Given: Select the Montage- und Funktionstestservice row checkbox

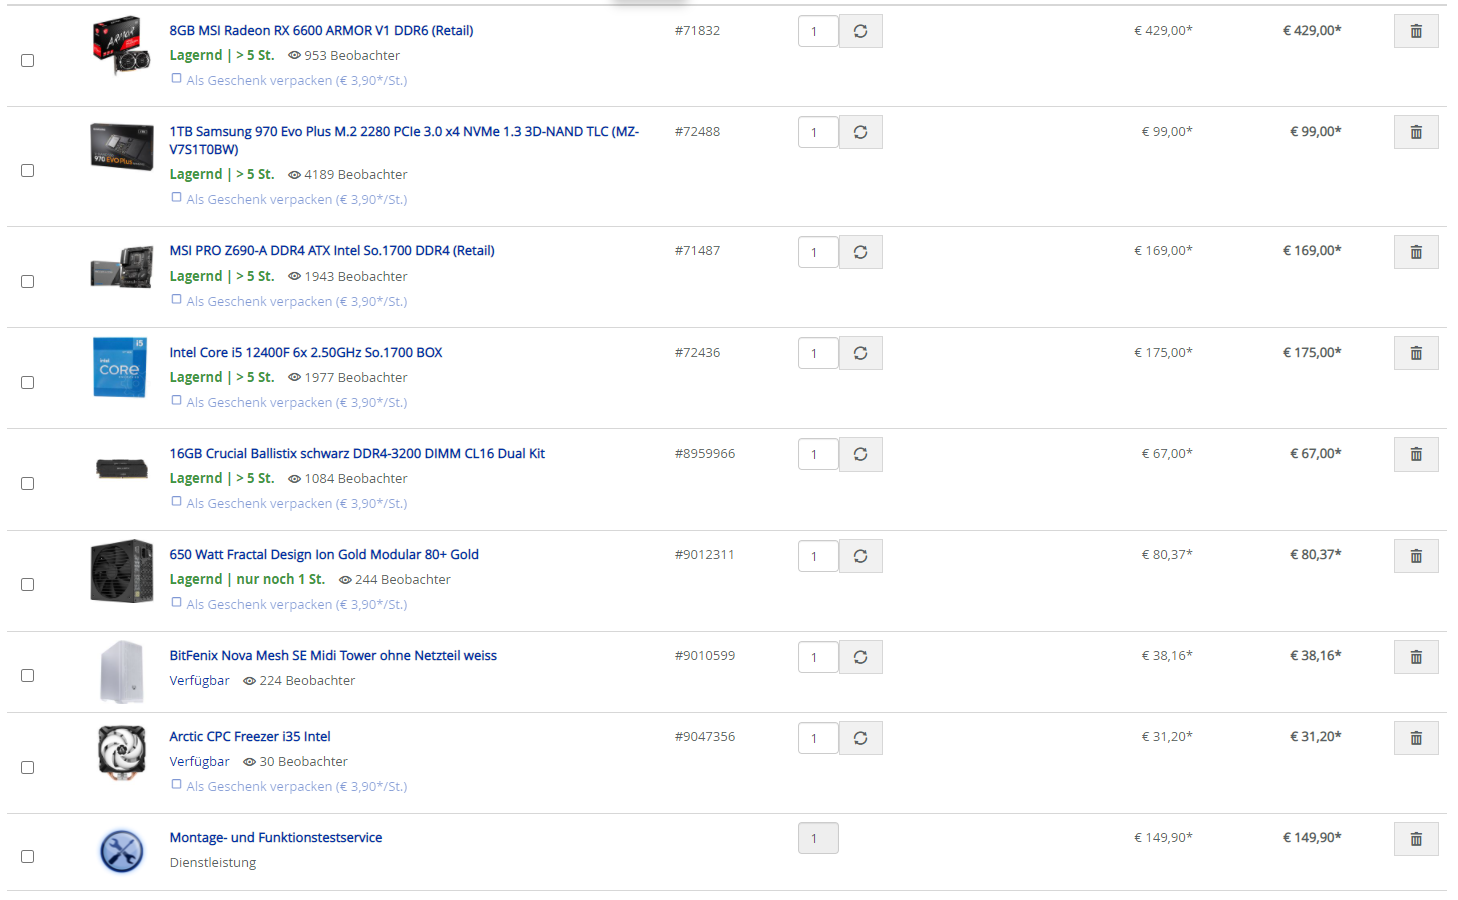Looking at the screenshot, I should [x=28, y=857].
